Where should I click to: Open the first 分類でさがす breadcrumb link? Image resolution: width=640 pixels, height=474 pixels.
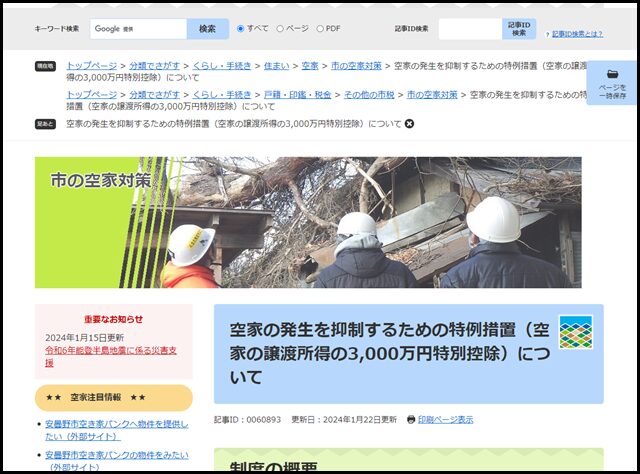[x=154, y=66]
